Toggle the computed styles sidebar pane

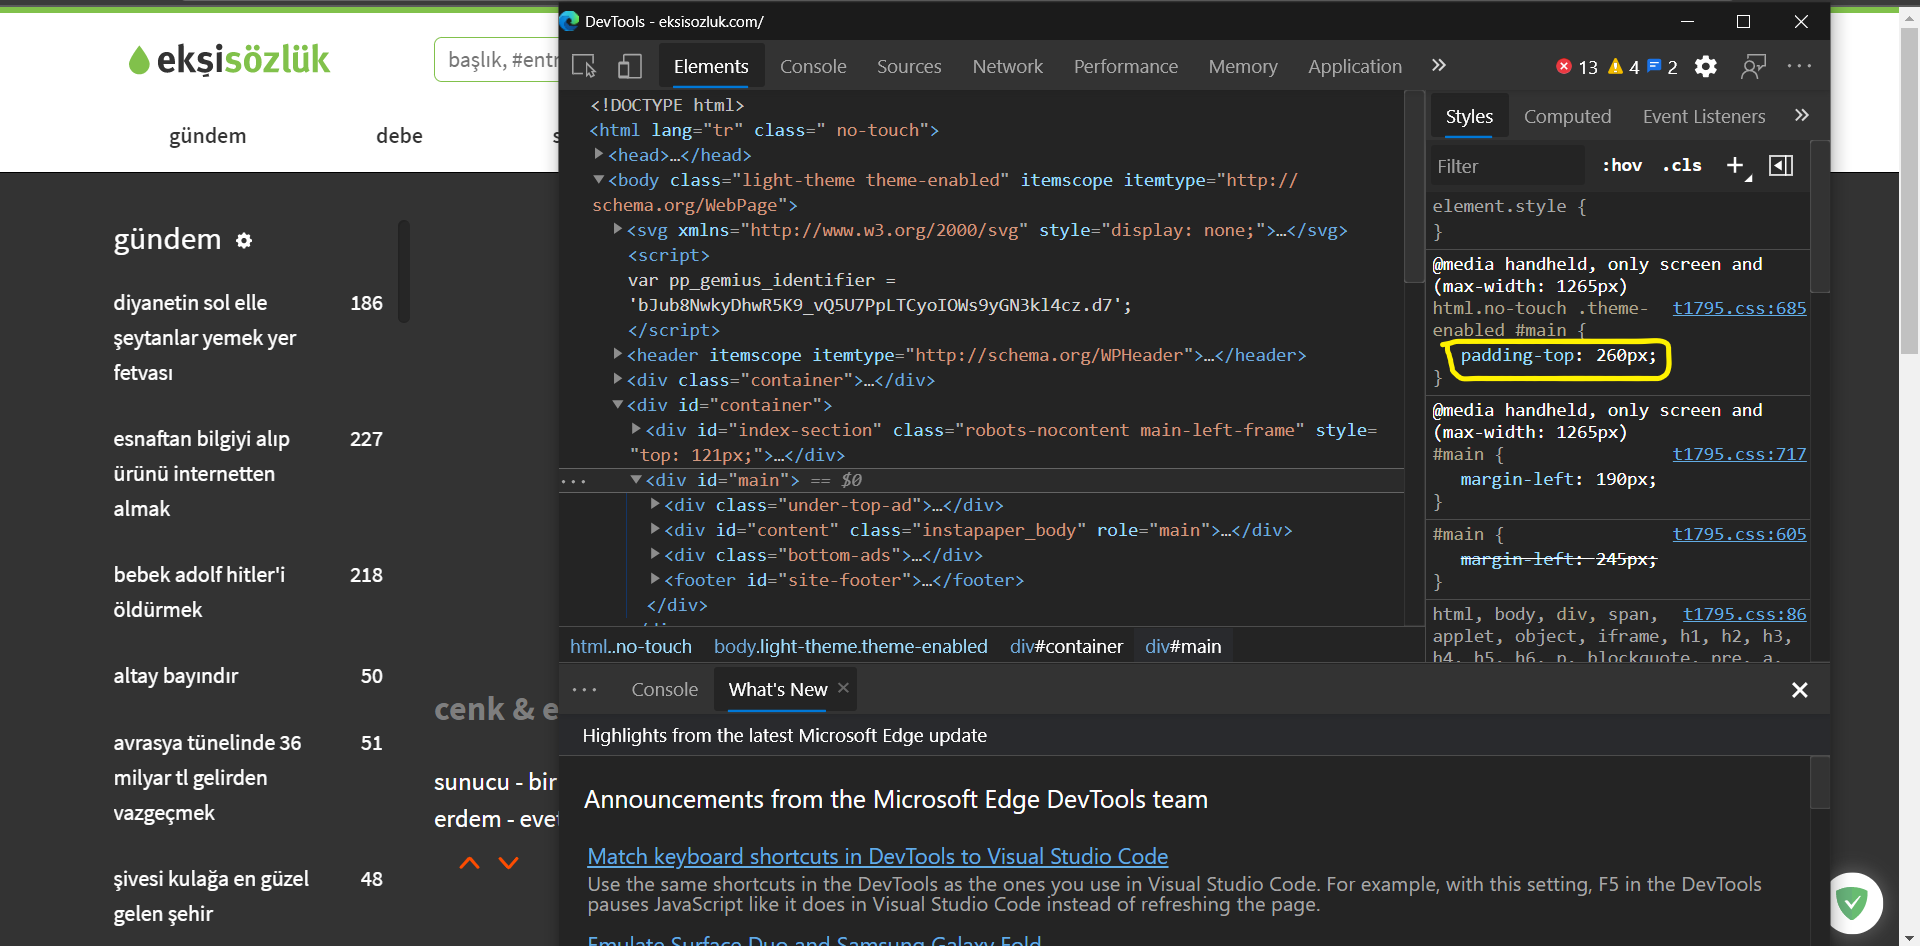pyautogui.click(x=1781, y=165)
